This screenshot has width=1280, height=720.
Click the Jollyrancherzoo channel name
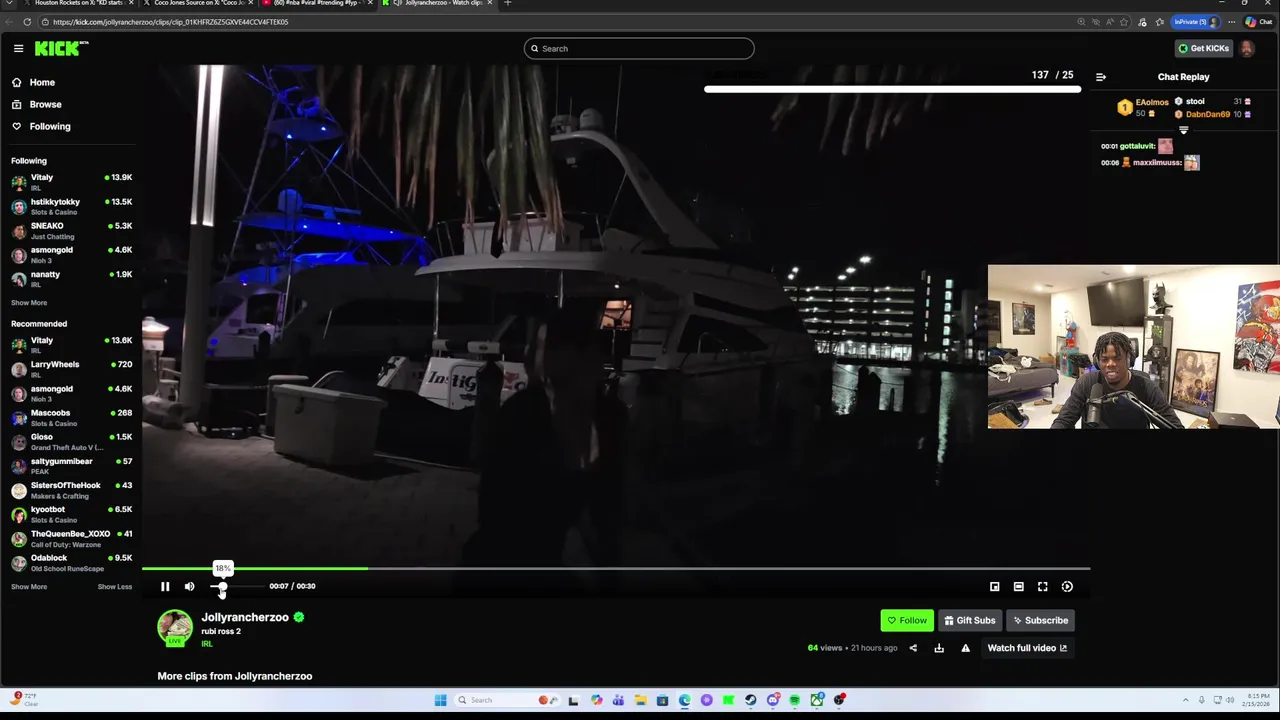(245, 617)
